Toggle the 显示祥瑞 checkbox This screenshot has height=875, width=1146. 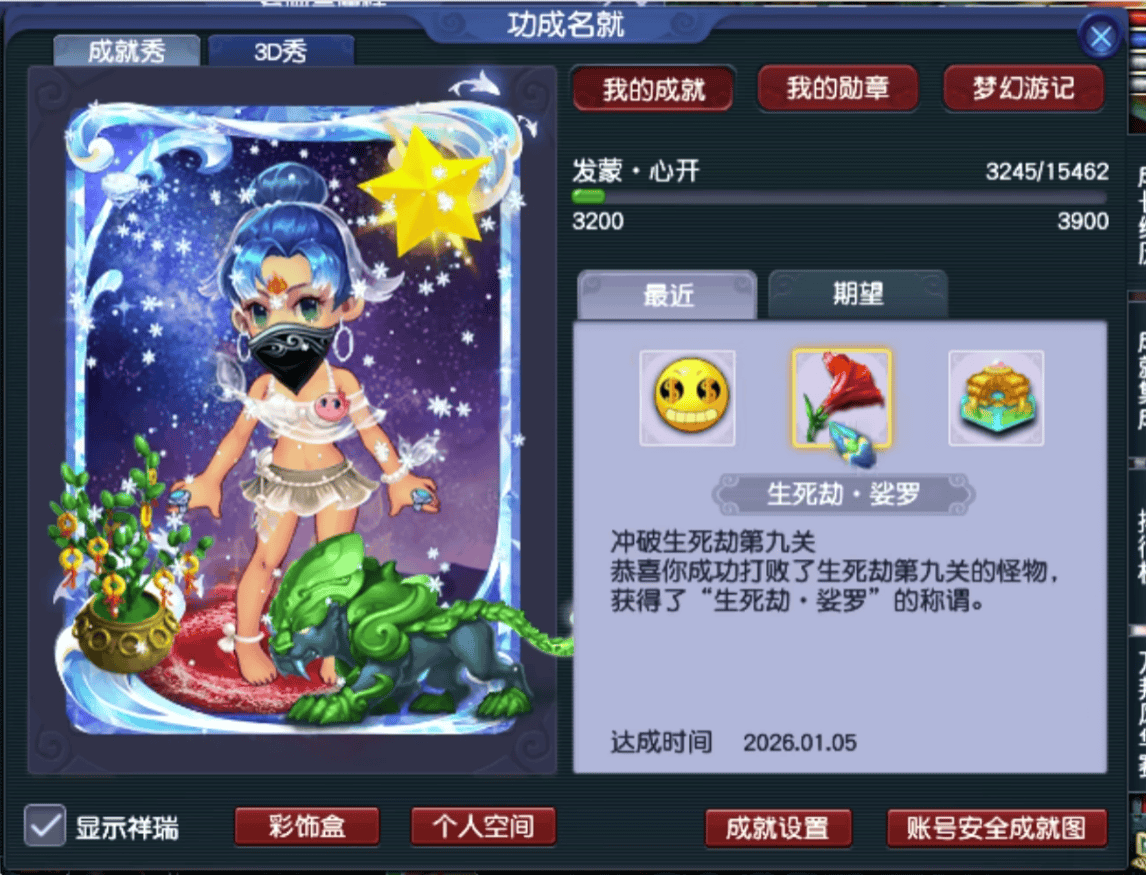tap(45, 826)
